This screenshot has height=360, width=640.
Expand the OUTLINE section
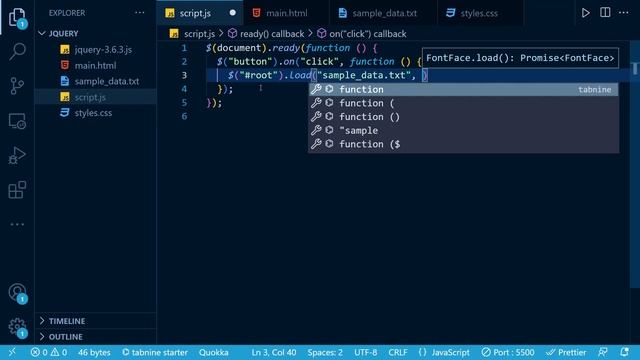click(96, 337)
